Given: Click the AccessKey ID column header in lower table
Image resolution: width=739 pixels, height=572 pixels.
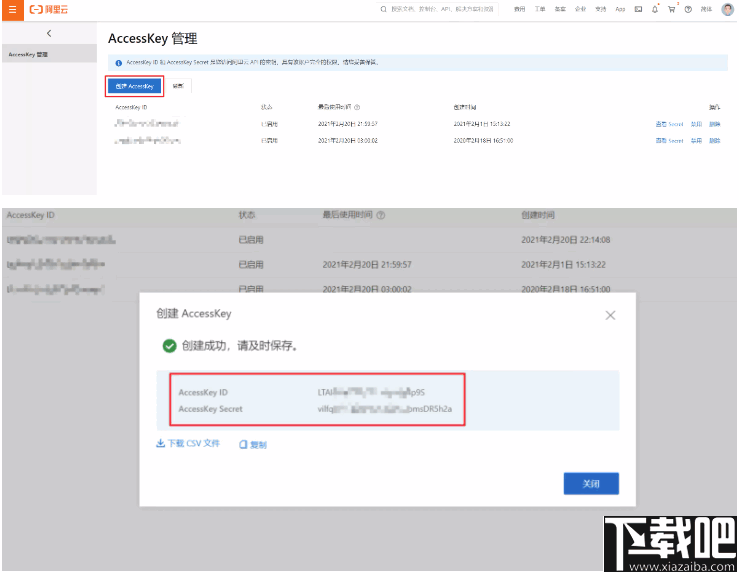Looking at the screenshot, I should (x=31, y=215).
